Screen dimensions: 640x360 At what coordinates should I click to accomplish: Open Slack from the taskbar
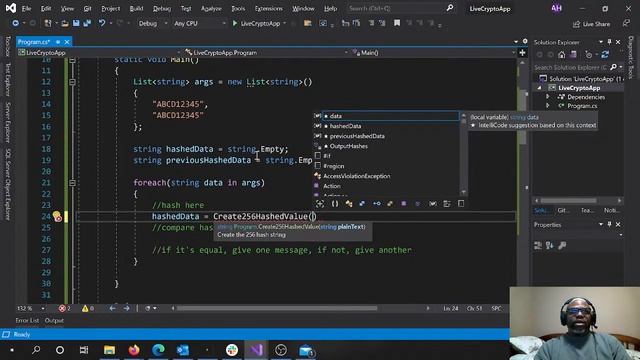(232, 350)
